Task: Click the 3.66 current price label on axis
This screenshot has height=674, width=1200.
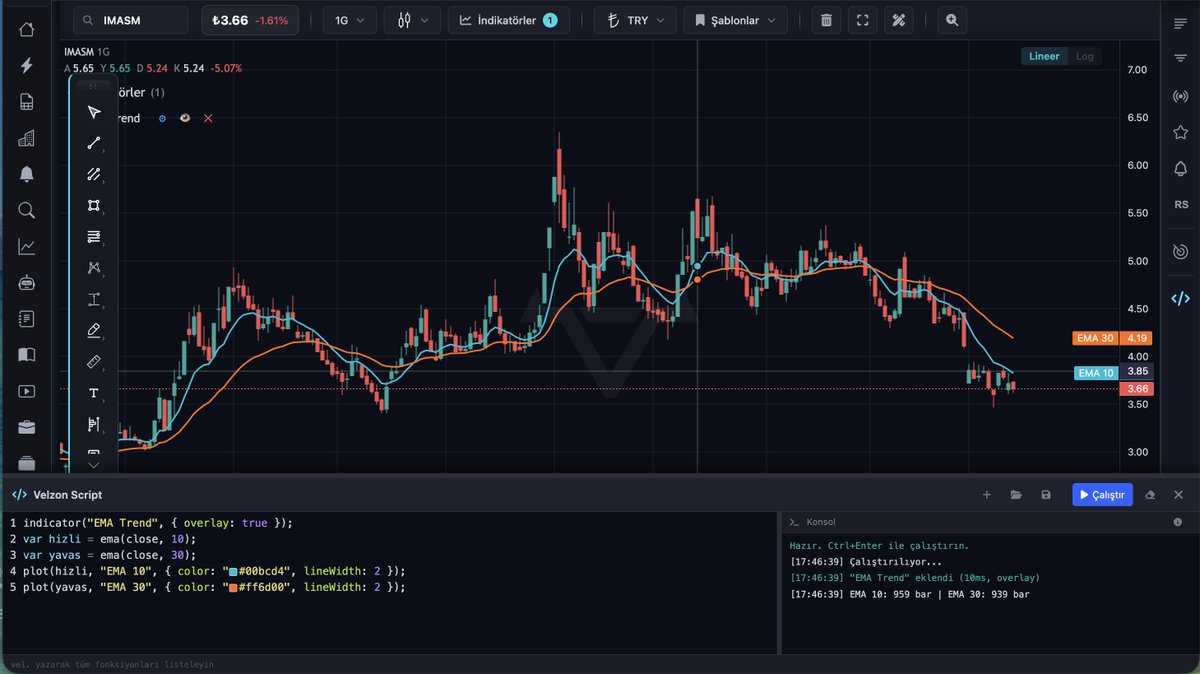Action: click(x=1135, y=389)
